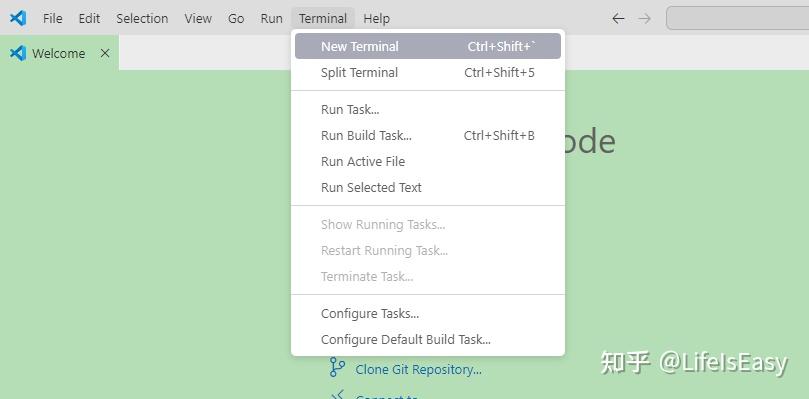Viewport: 809px width, 399px height.
Task: Choose Run Build Task... option
Action: (x=428, y=136)
